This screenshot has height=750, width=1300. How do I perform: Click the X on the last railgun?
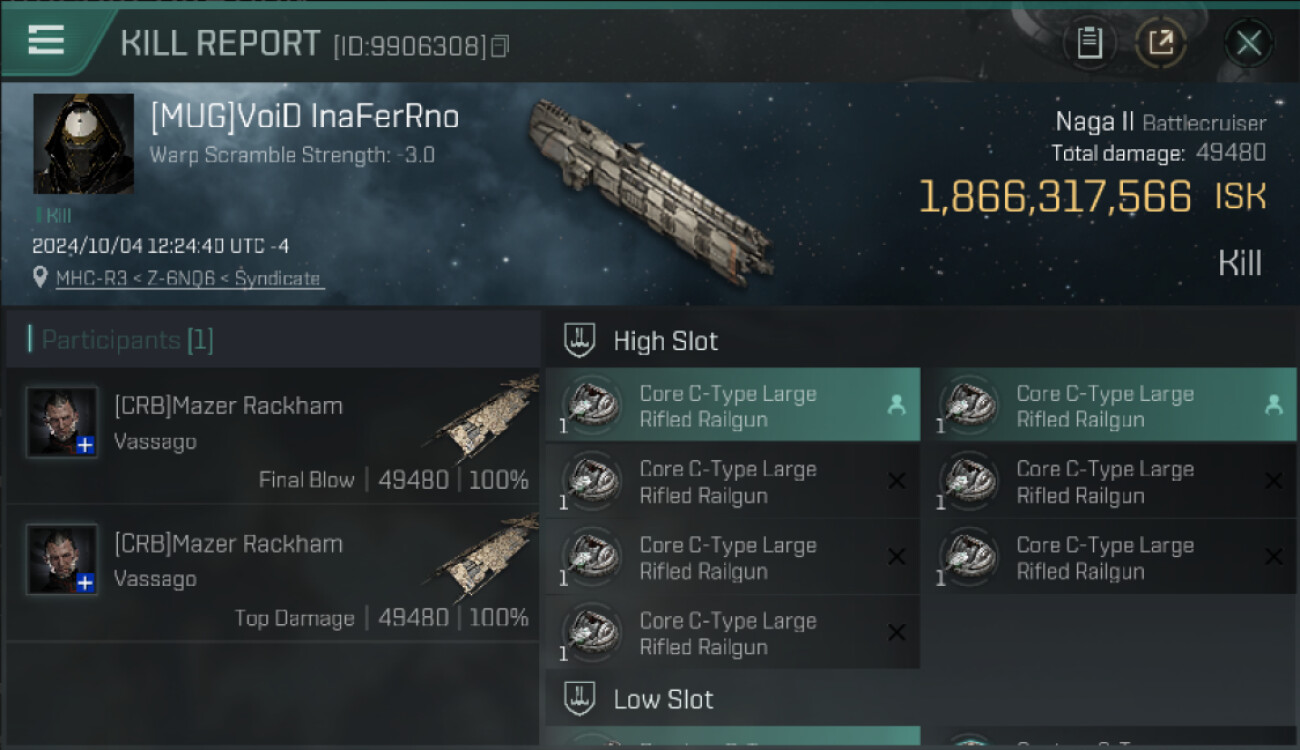pos(896,632)
